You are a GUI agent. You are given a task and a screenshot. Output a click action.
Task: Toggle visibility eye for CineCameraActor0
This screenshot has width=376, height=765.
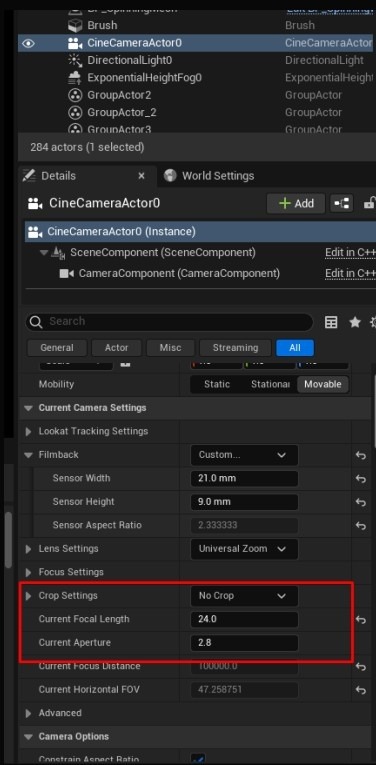point(28,43)
